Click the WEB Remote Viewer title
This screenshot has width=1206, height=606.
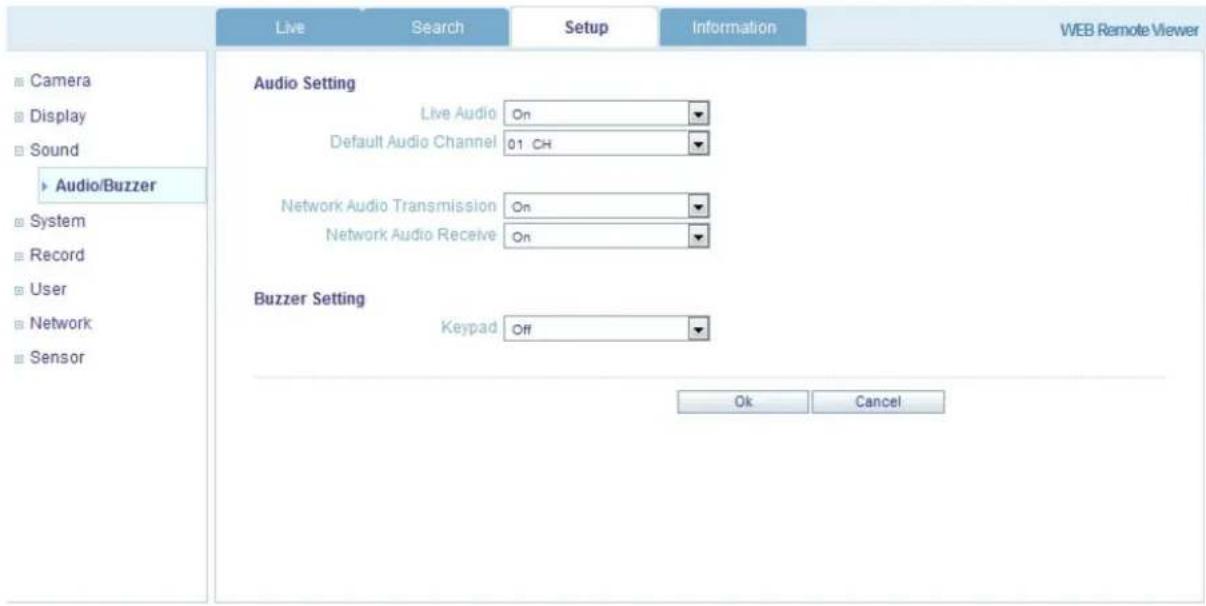(1131, 30)
